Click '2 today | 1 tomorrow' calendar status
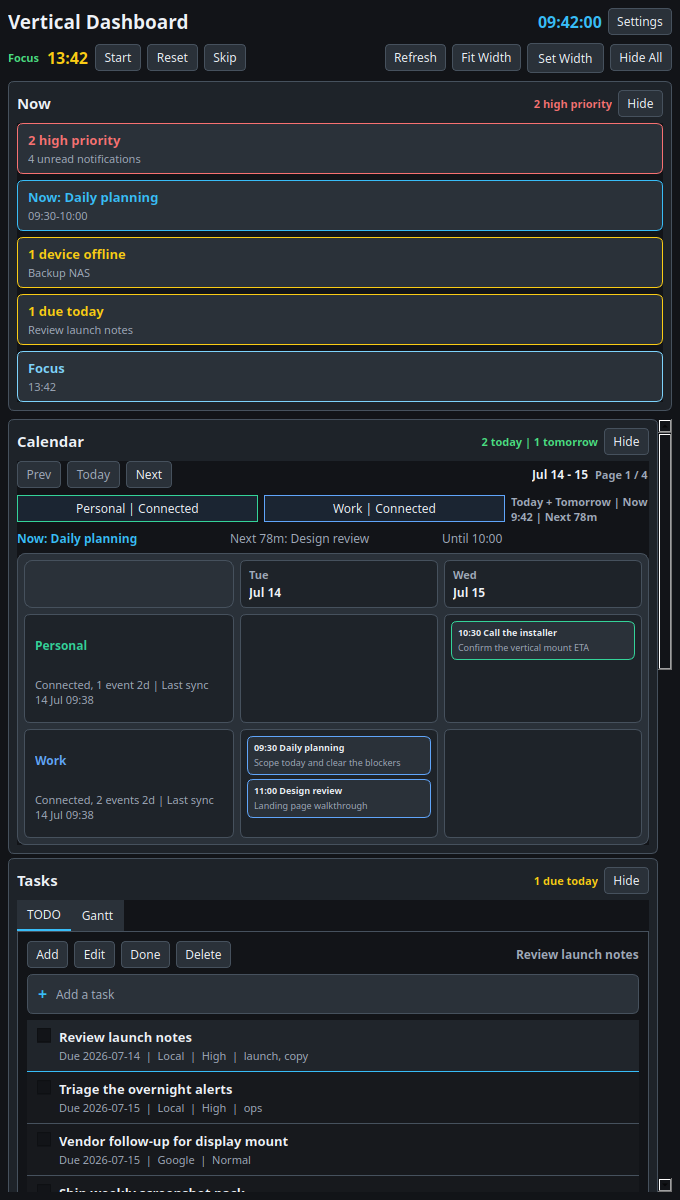680x1200 pixels. [x=539, y=442]
